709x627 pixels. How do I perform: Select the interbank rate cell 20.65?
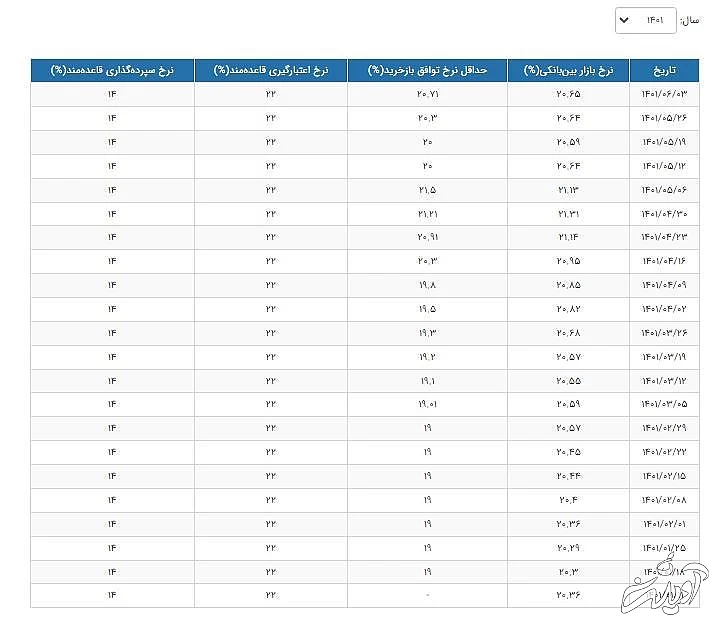coord(568,94)
